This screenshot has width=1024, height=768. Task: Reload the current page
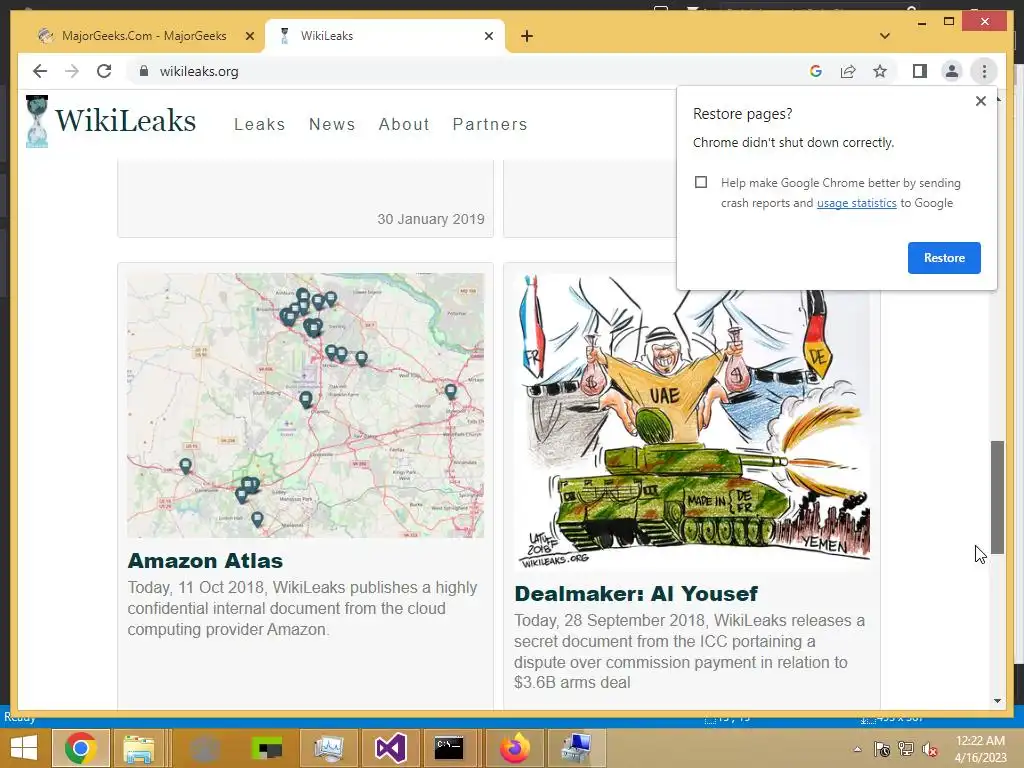(104, 71)
